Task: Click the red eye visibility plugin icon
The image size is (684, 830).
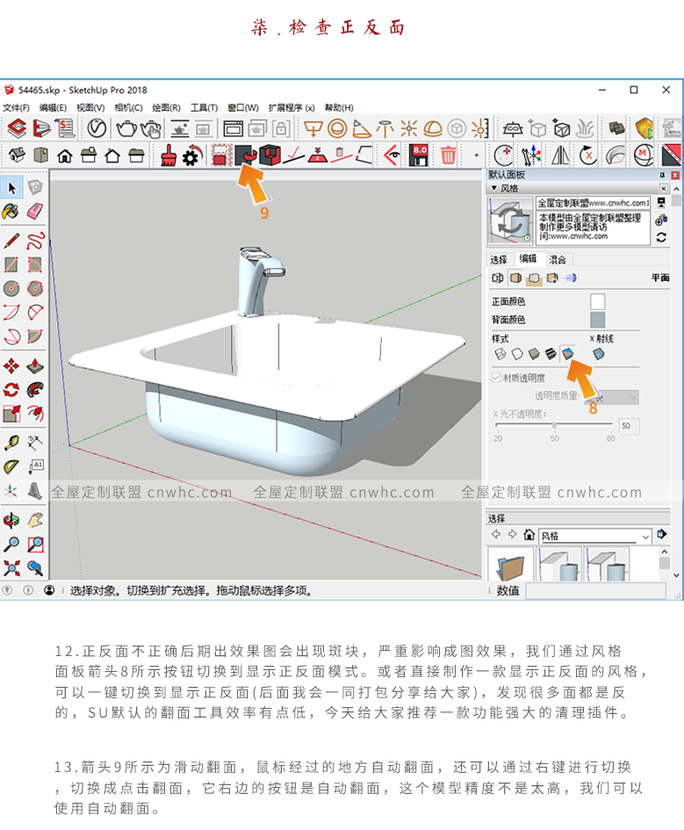Action: 392,156
